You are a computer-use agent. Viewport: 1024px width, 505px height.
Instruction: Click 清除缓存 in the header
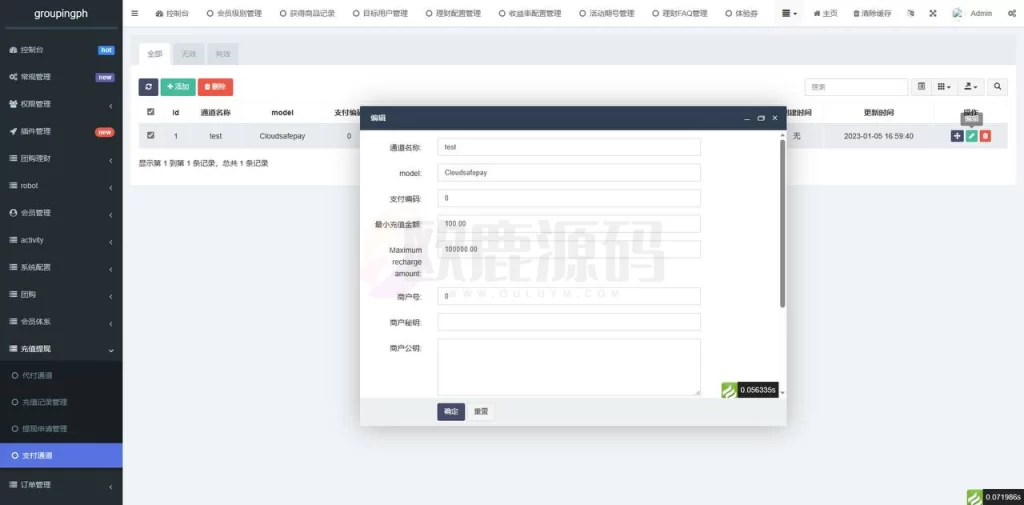click(x=874, y=13)
